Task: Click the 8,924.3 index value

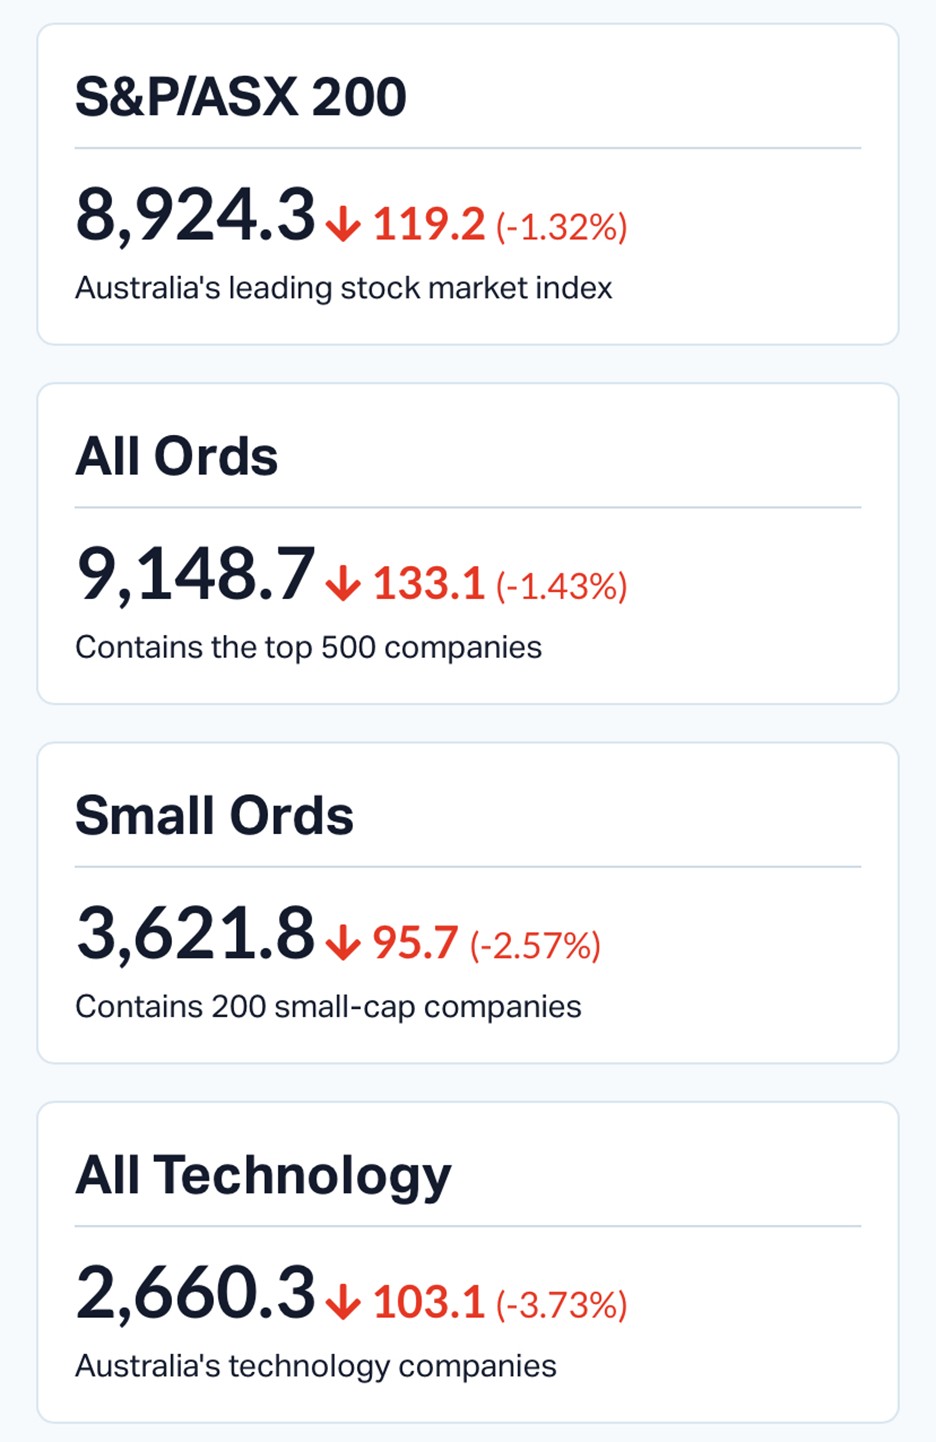Action: [196, 216]
